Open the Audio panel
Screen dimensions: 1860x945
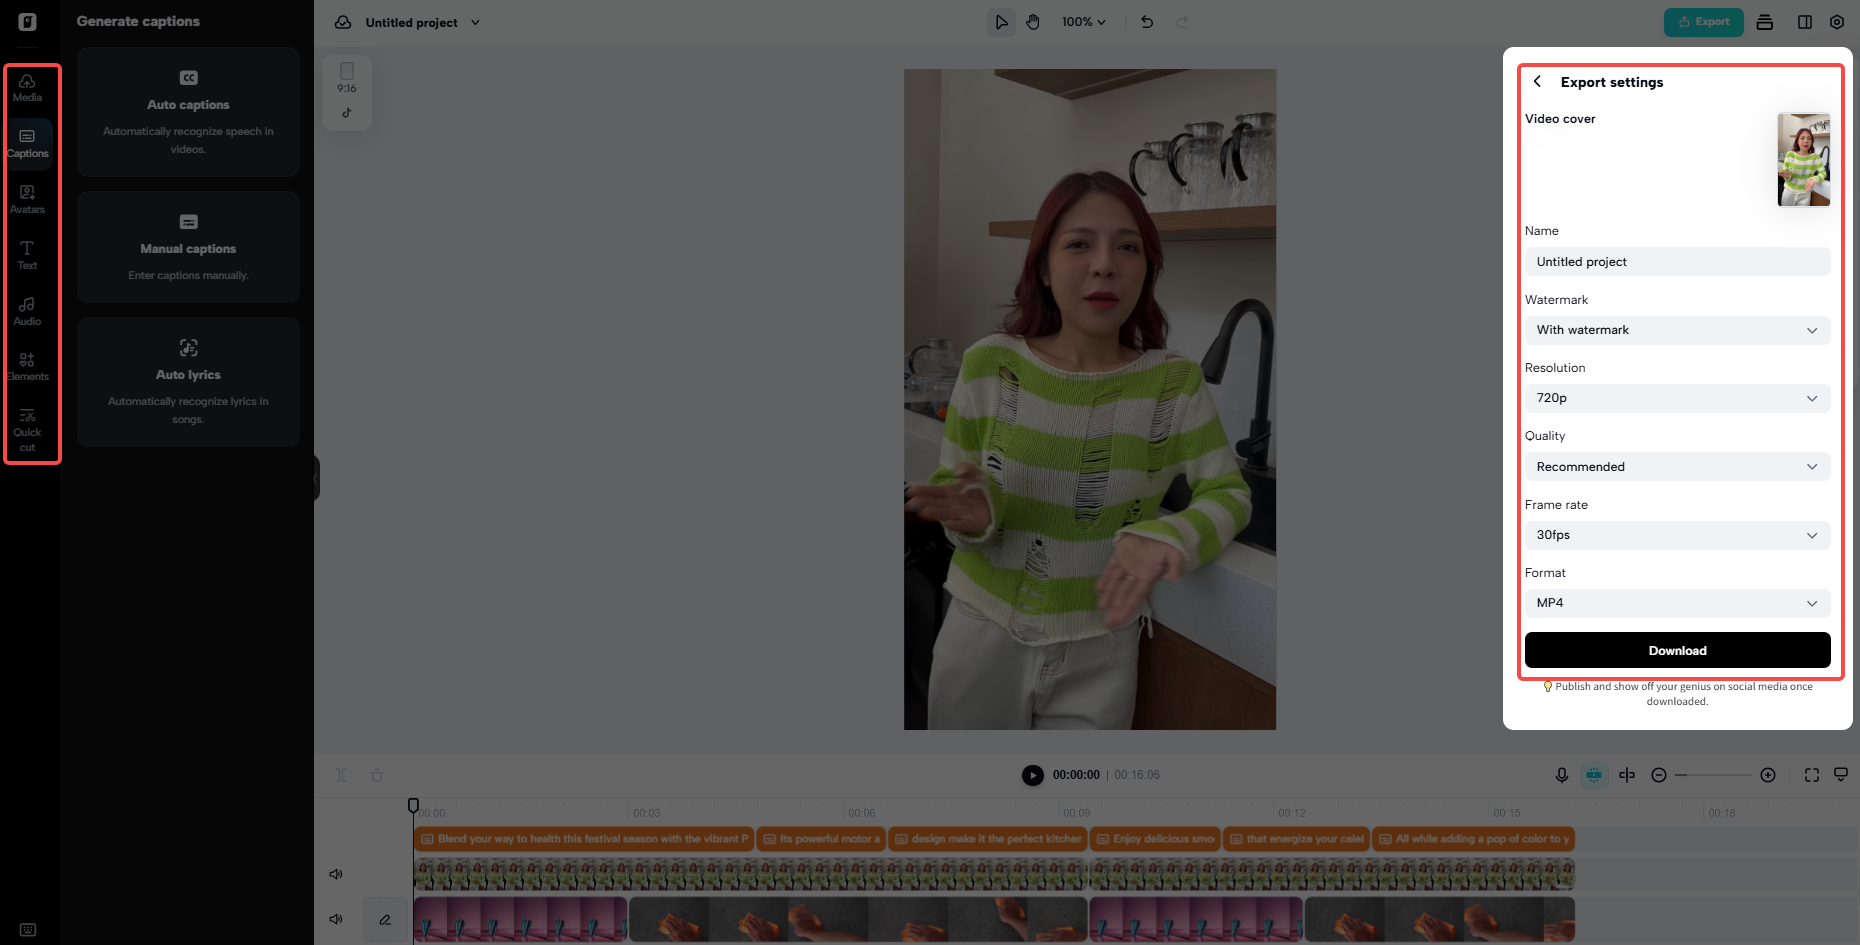tap(27, 311)
